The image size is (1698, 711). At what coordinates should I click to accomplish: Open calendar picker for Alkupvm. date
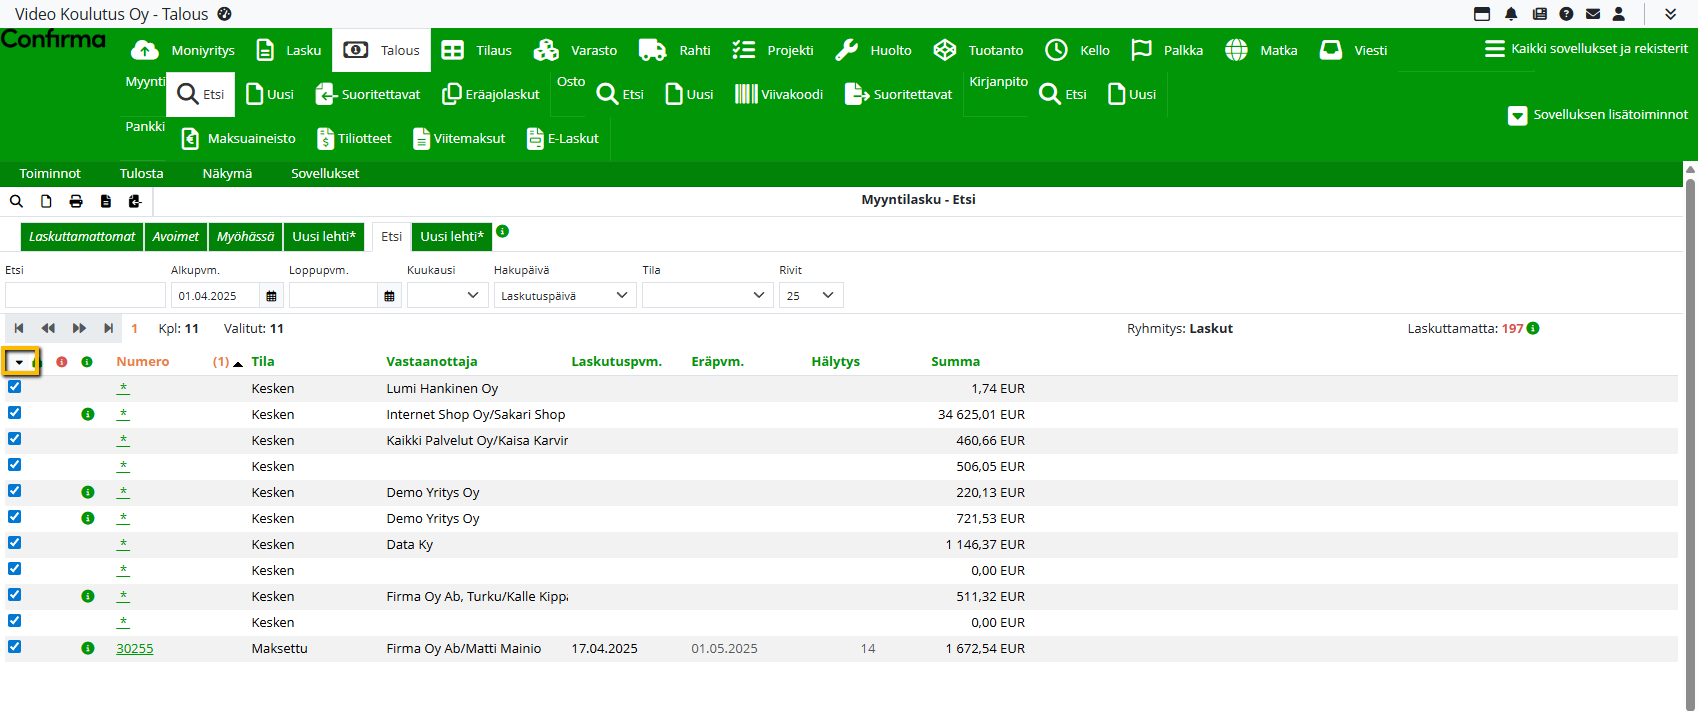tap(271, 296)
